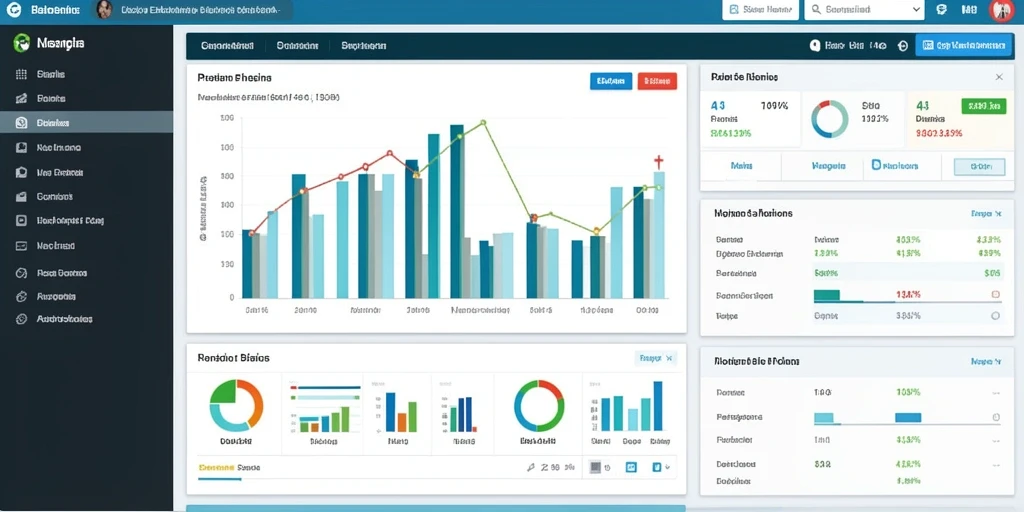Click the pencil edit icon below the mini charts
Screen dimensions: 1024x512
pyautogui.click(x=531, y=468)
